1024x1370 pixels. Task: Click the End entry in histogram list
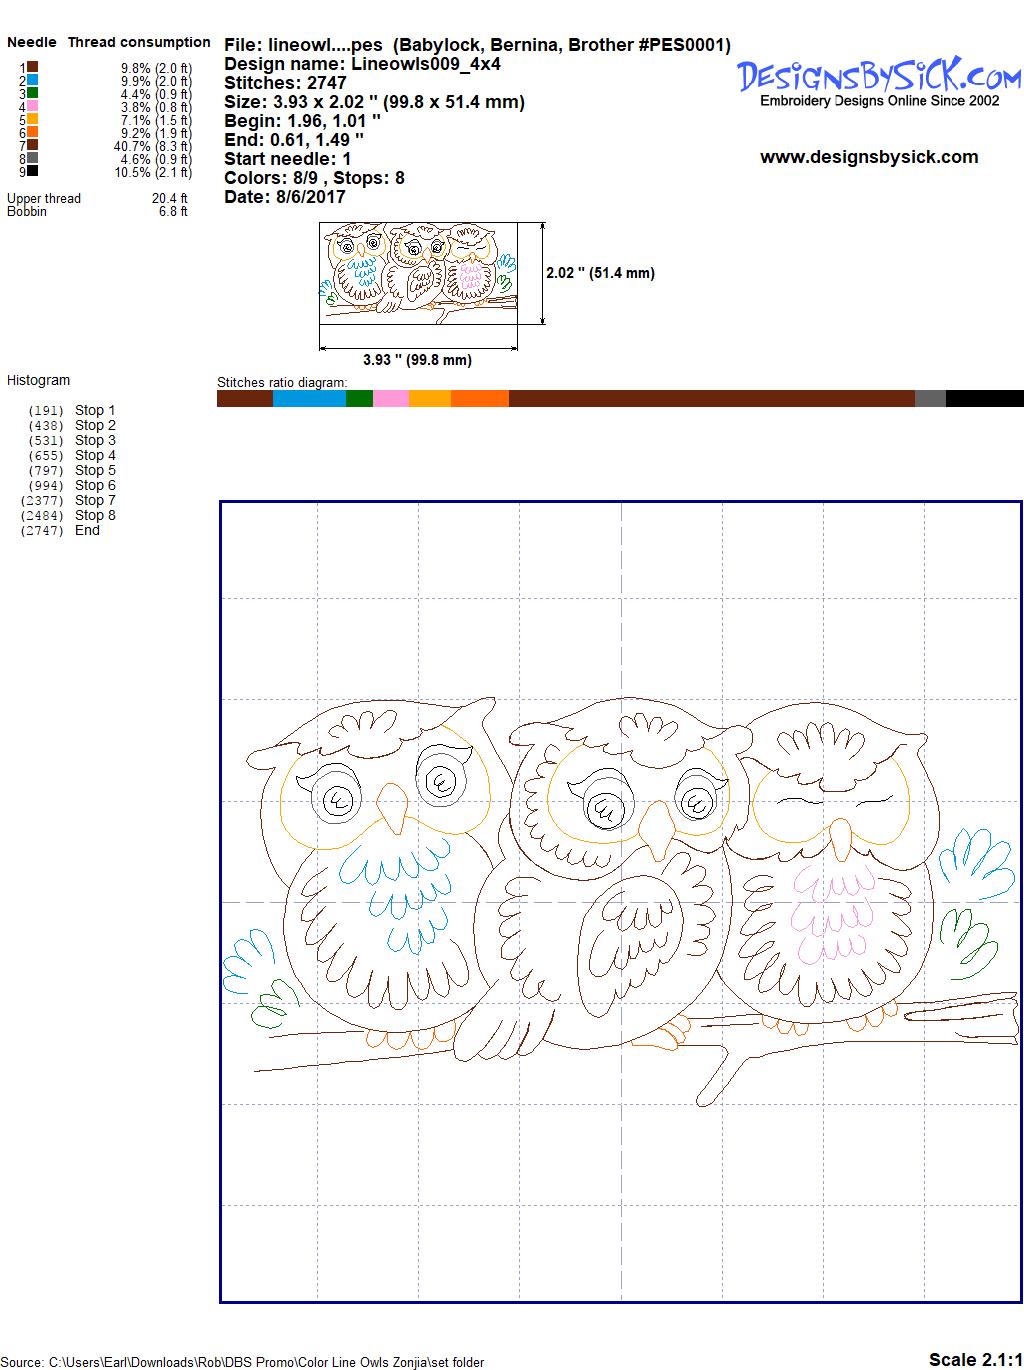tap(87, 530)
